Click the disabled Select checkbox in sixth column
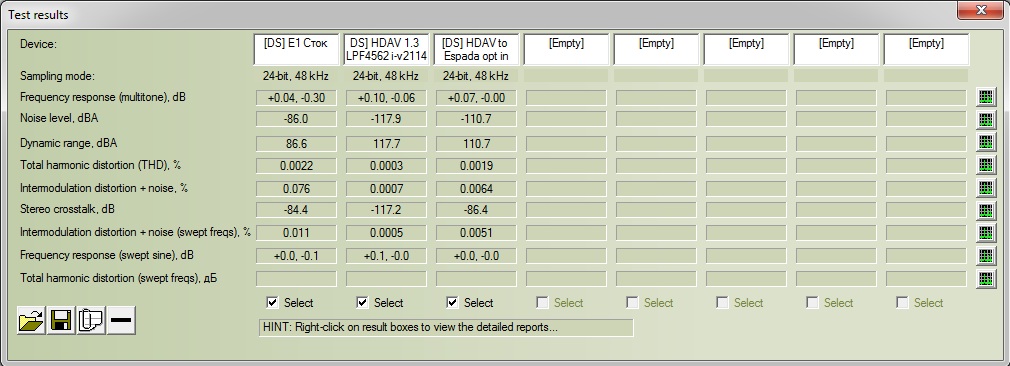1010x366 pixels. (722, 303)
